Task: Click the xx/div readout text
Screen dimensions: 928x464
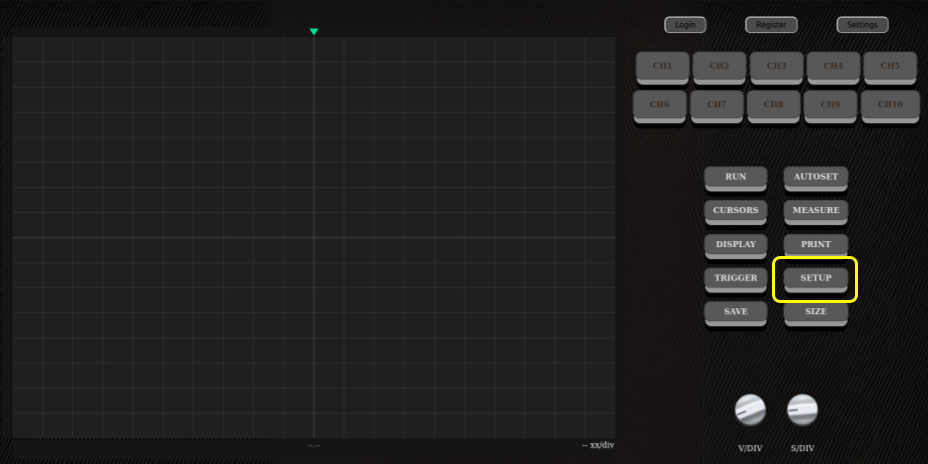Action: 598,445
